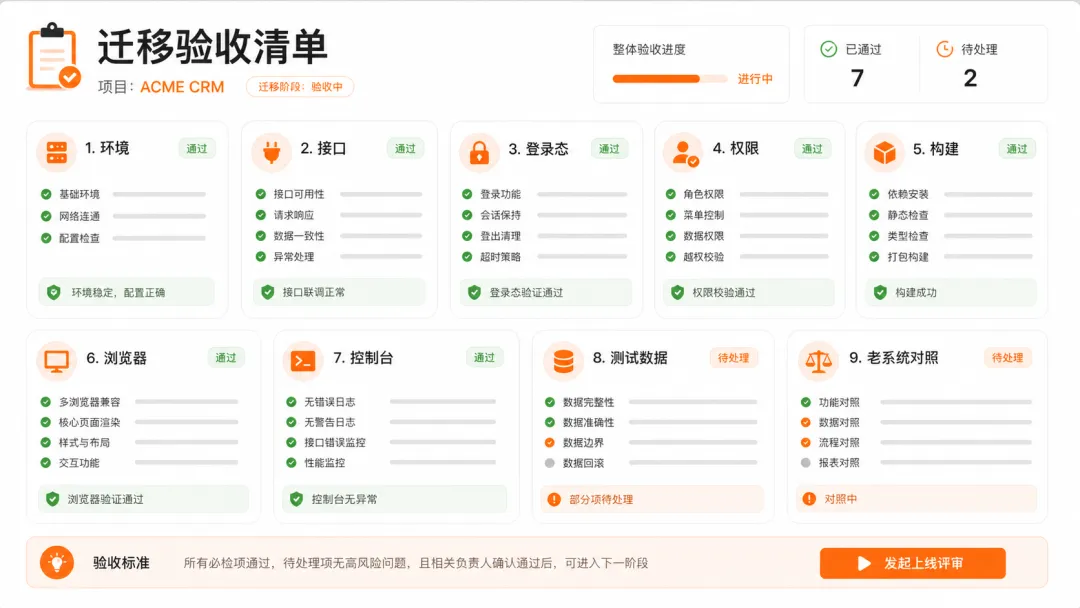Click the 功能对照 item

point(839,402)
